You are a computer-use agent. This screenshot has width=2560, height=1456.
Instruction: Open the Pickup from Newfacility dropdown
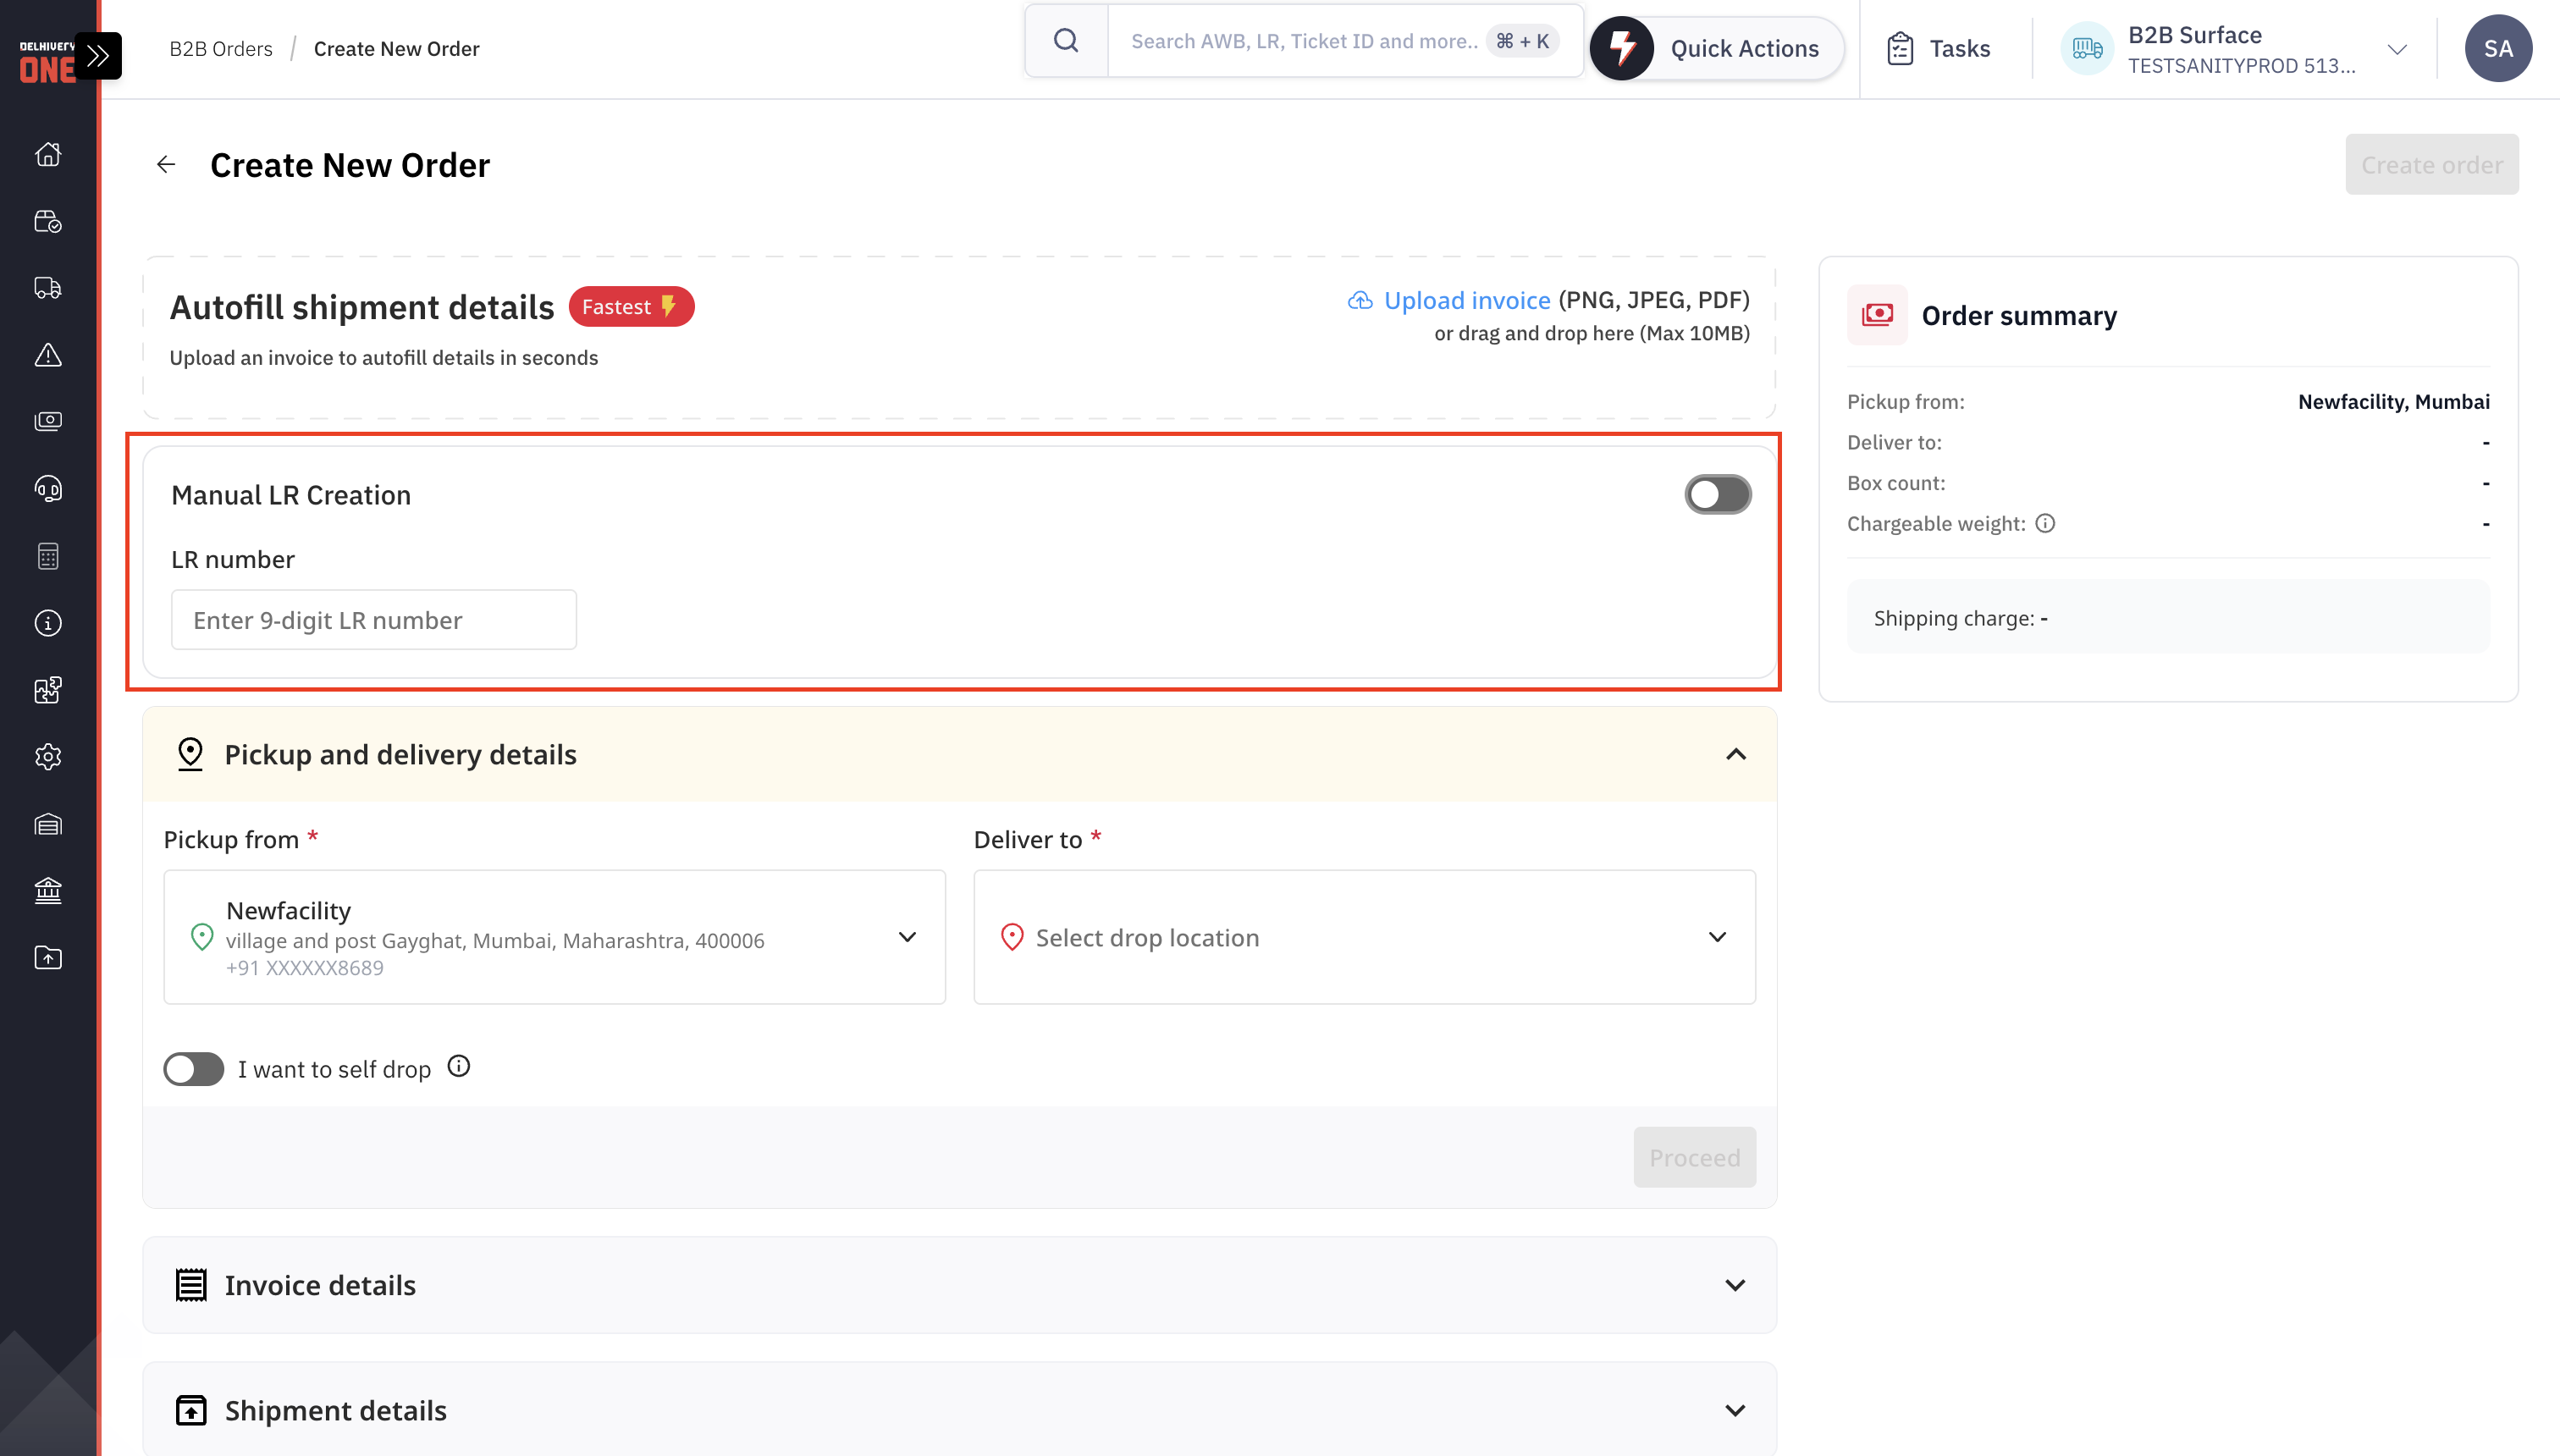[554, 936]
